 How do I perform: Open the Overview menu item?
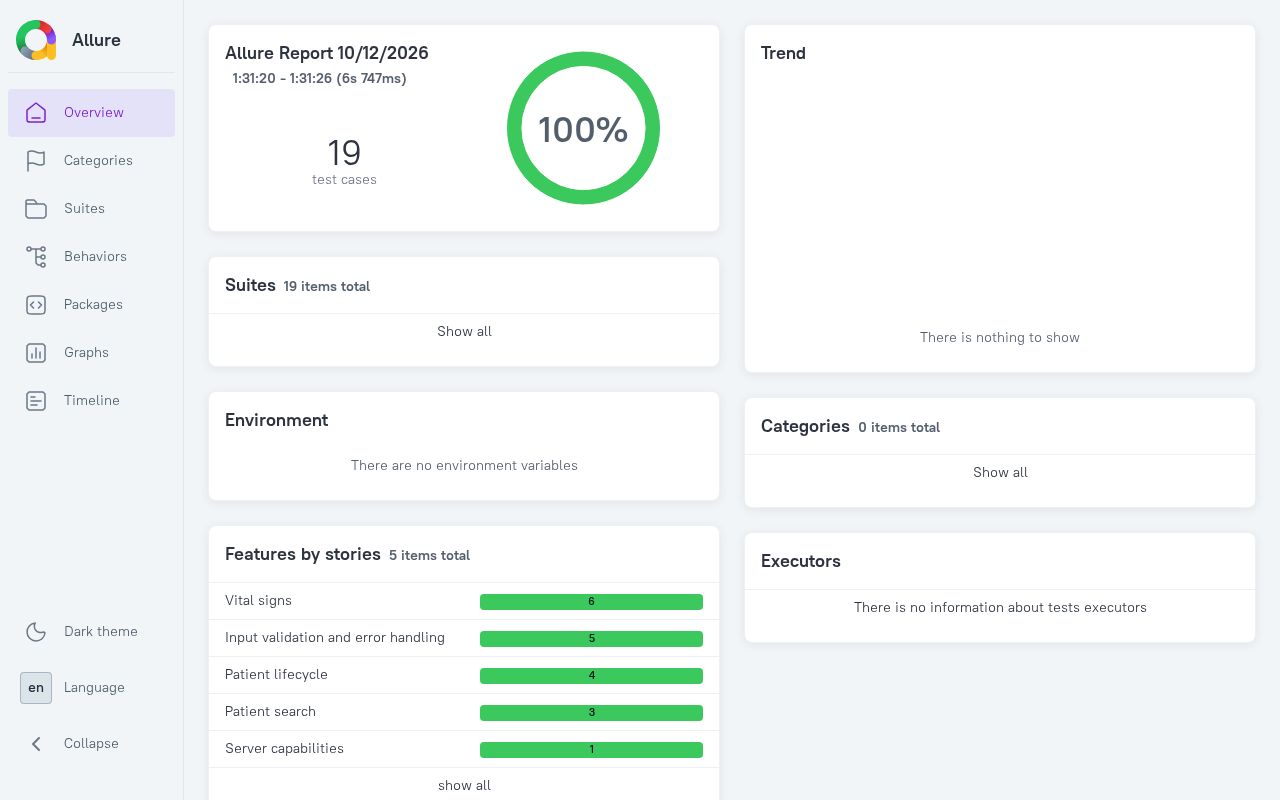(x=92, y=113)
